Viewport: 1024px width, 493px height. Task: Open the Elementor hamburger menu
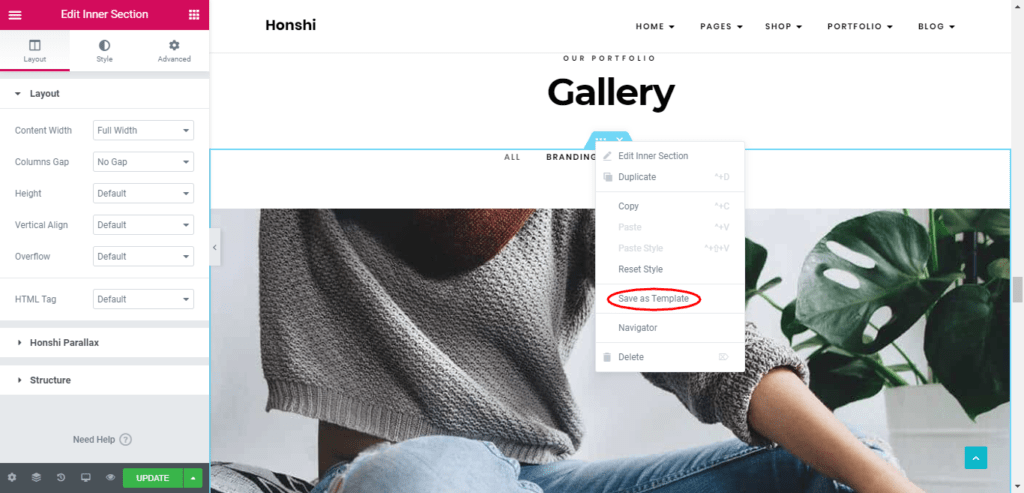coord(14,15)
